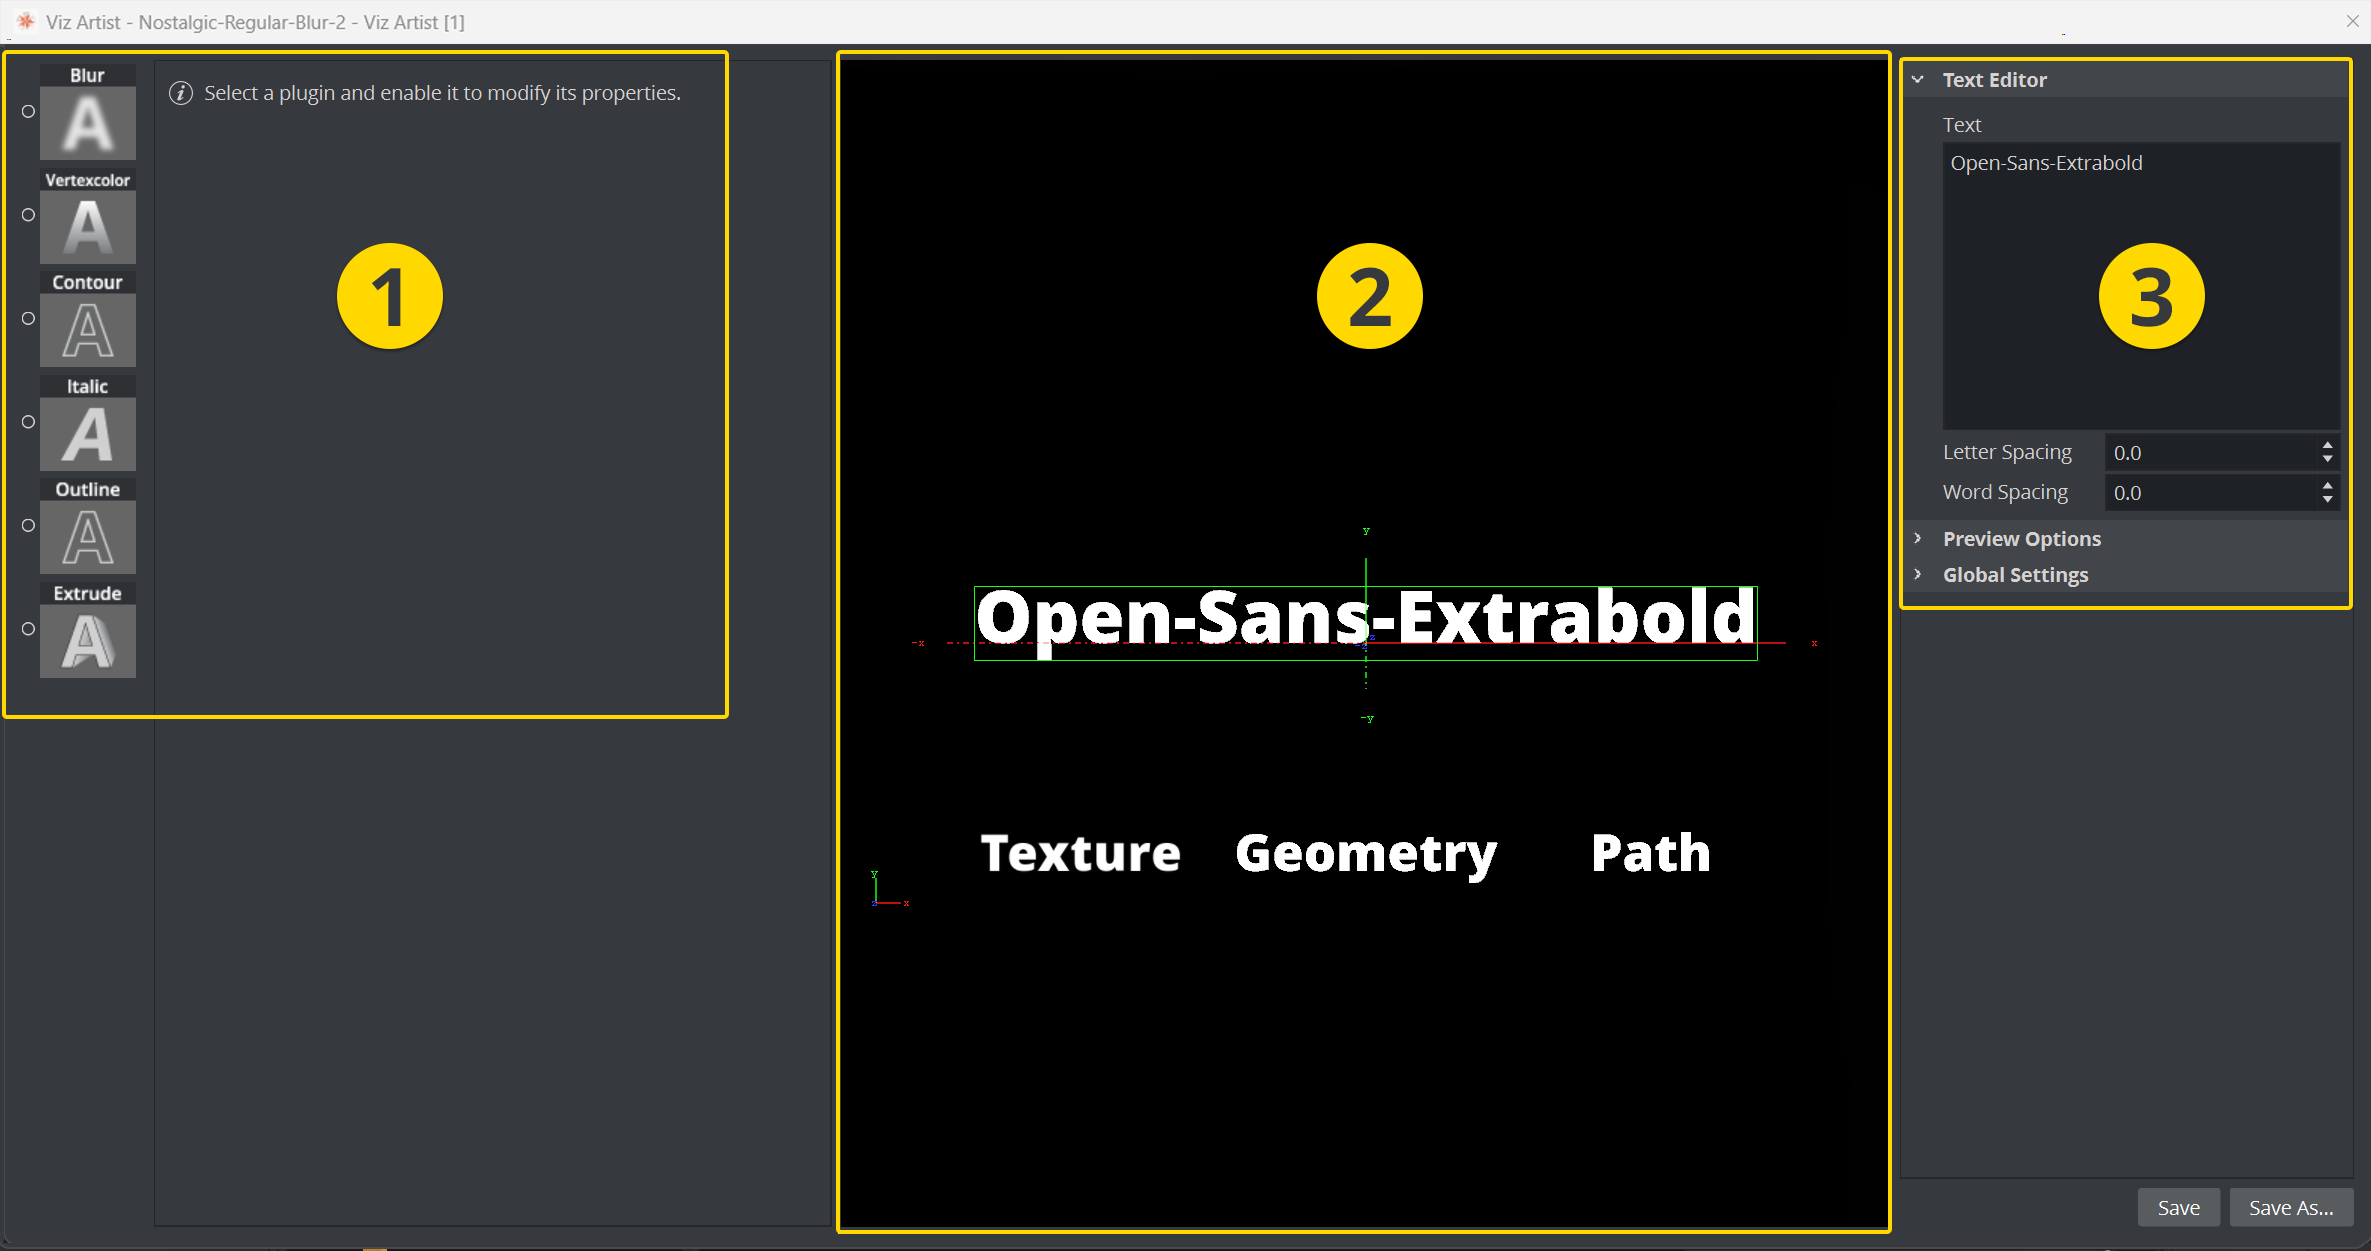Select the Extrude plugin icon
The width and height of the screenshot is (2371, 1251).
pos(88,641)
